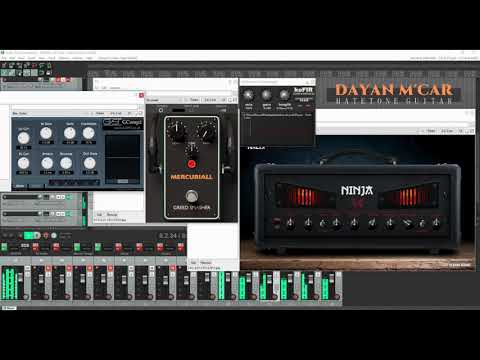Click the red LED on Greed Smasher
This screenshot has height=360, width=480.
(x=191, y=164)
